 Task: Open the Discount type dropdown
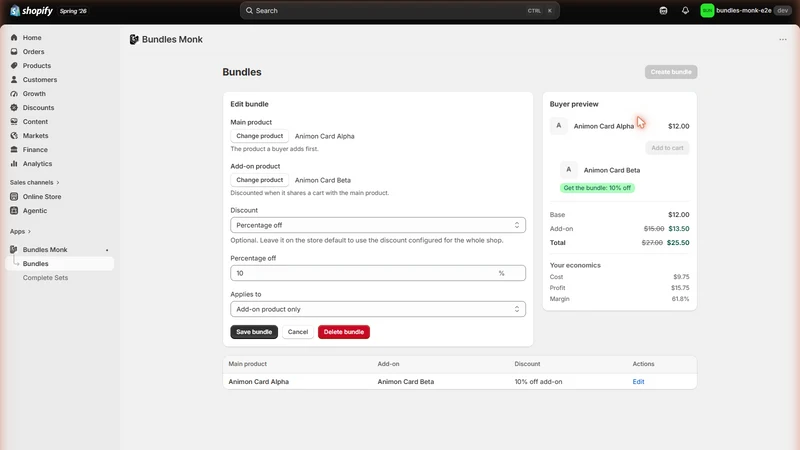[378, 225]
